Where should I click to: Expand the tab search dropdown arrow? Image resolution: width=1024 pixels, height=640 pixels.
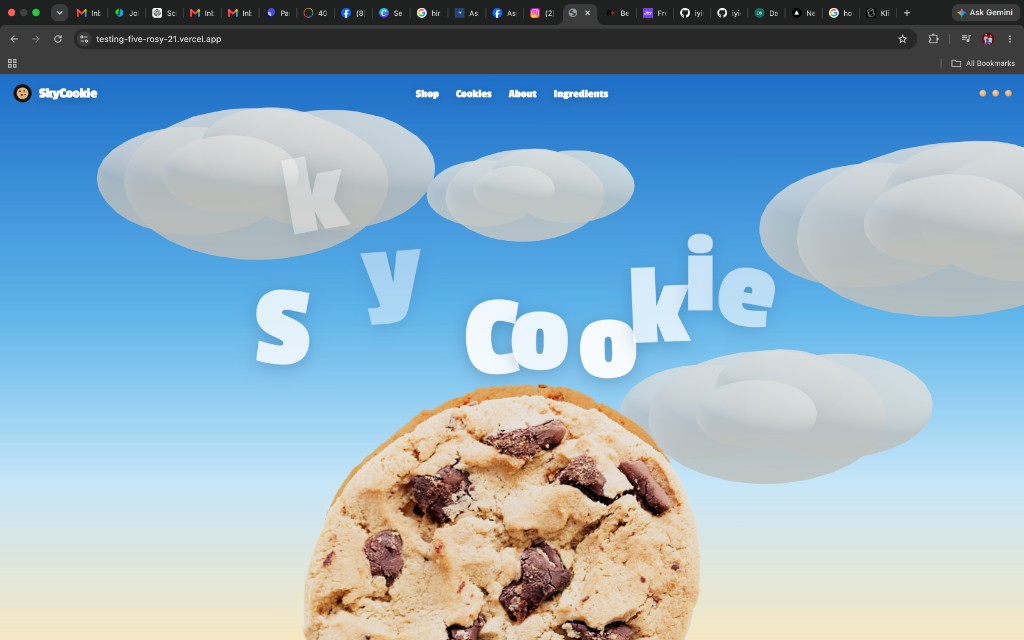coord(59,12)
